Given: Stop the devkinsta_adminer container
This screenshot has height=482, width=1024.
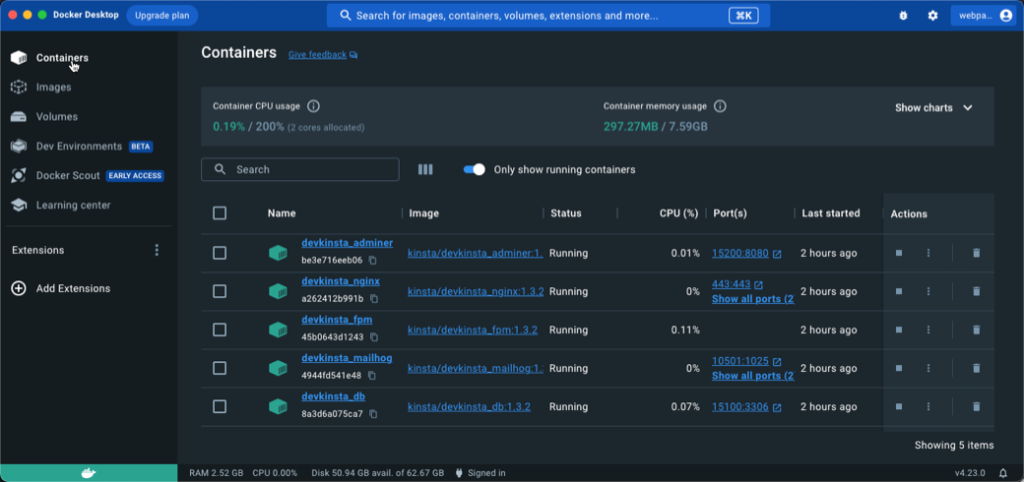Looking at the screenshot, I should click(x=899, y=253).
